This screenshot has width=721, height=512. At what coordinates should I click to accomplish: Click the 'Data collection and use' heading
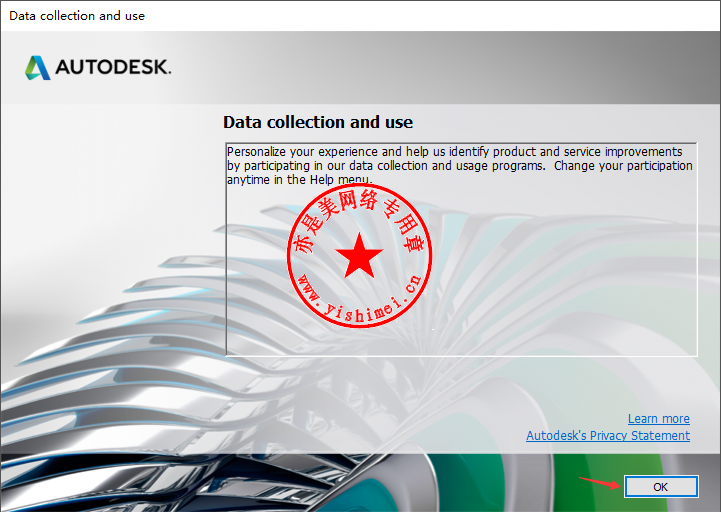coord(318,122)
